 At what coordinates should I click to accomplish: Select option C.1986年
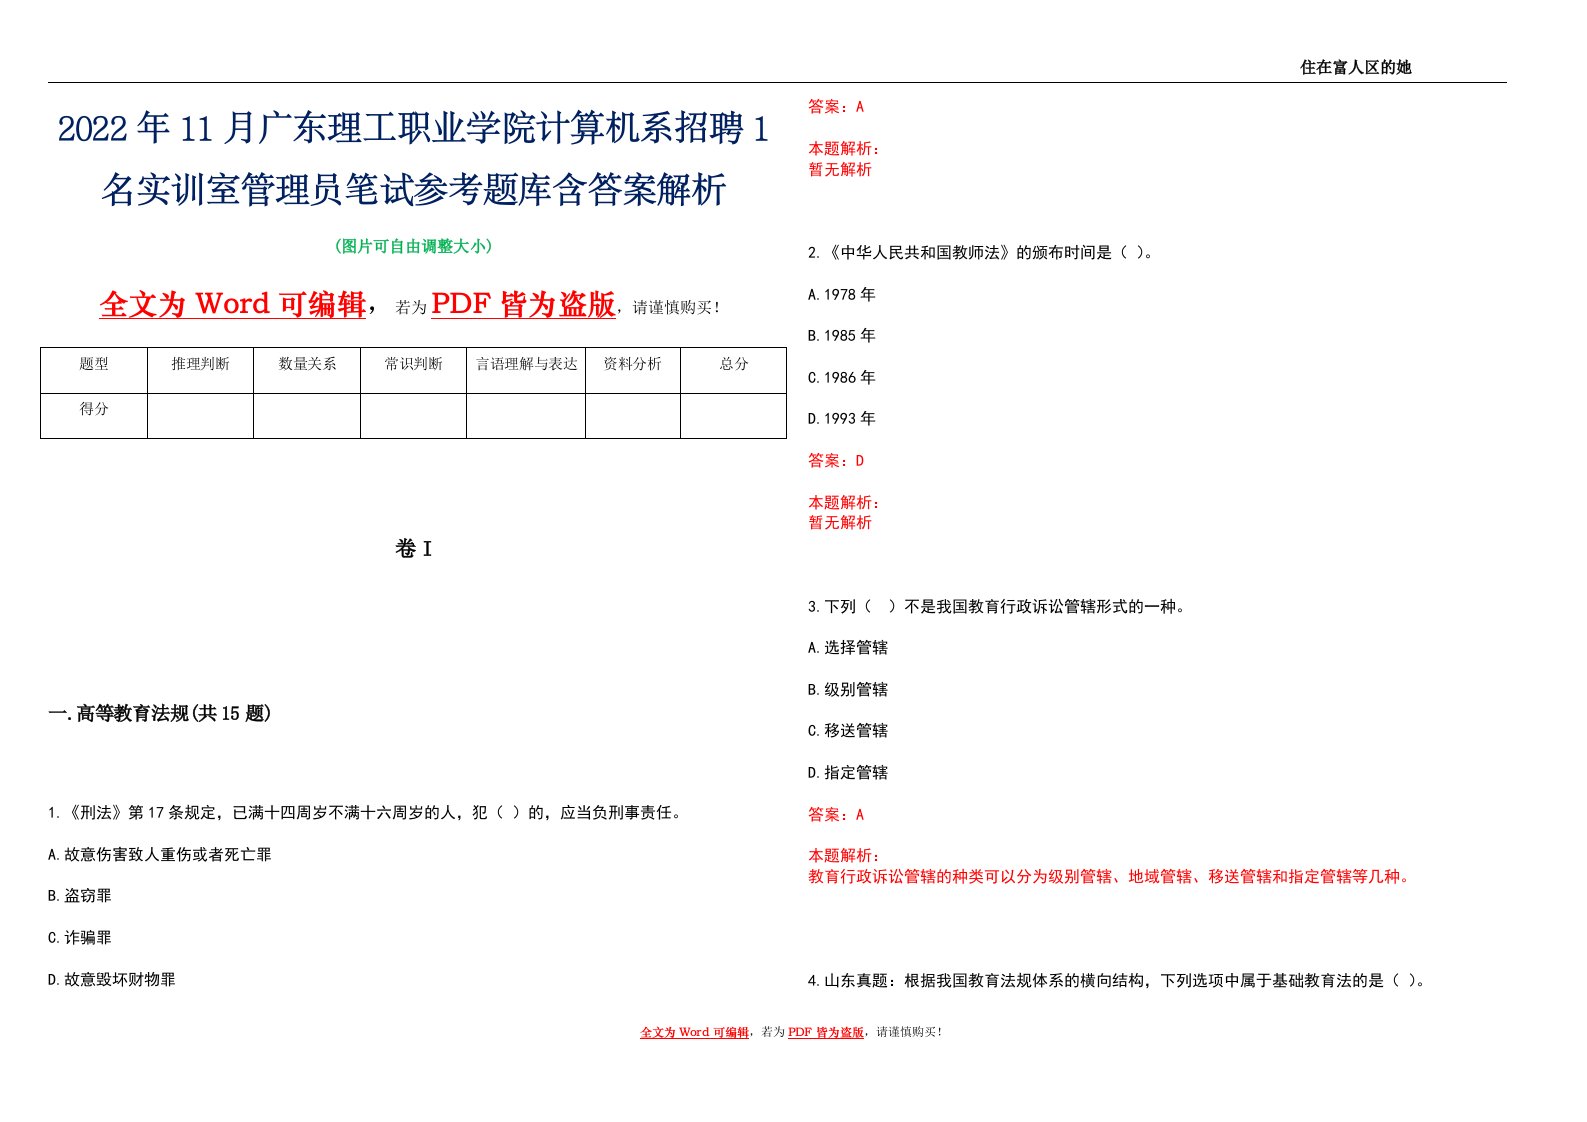click(x=842, y=378)
